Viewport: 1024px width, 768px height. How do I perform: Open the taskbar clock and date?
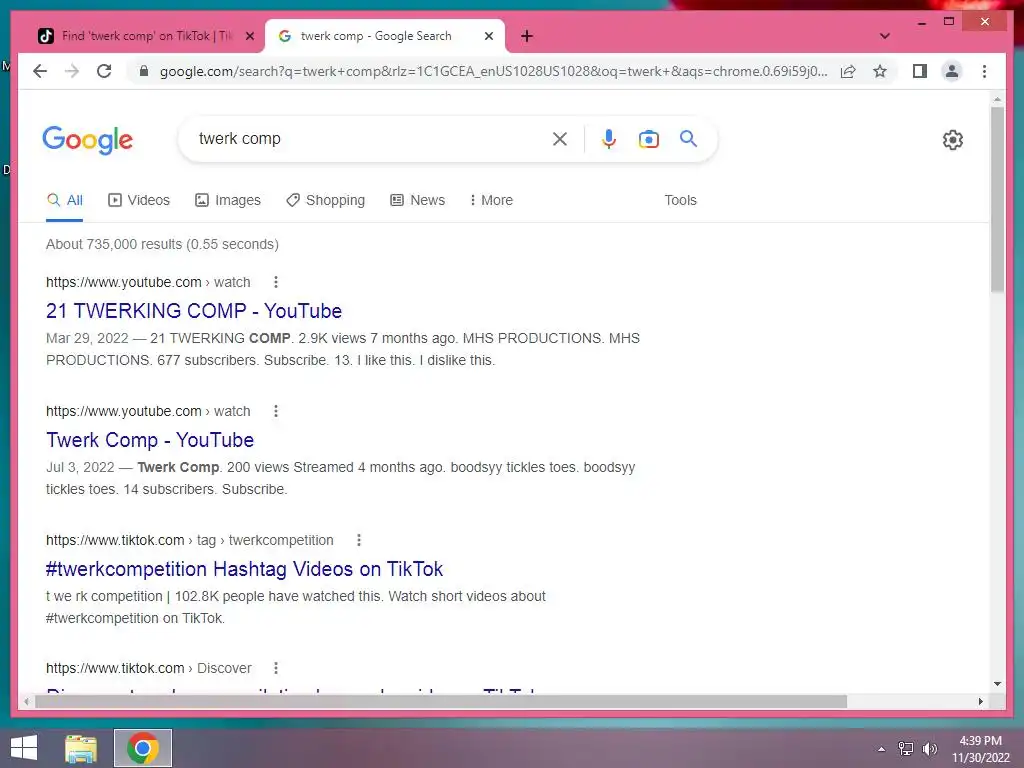point(980,749)
